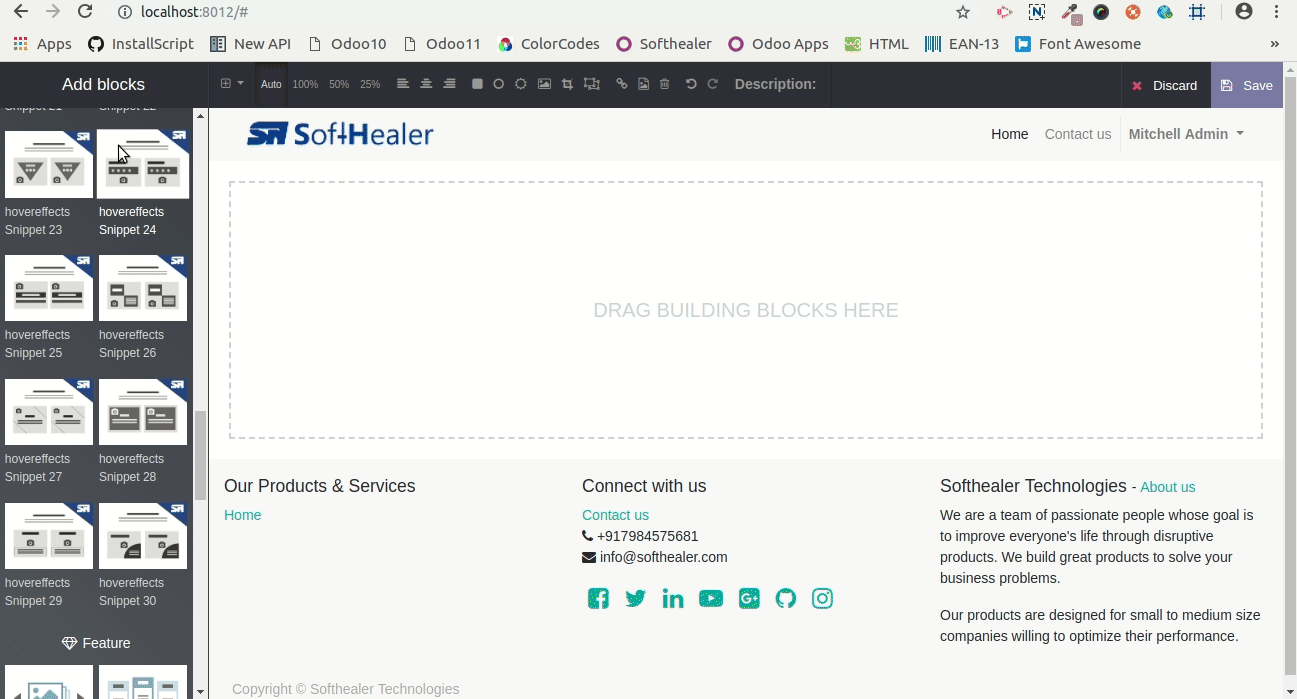The width and height of the screenshot is (1297, 699).
Task: Redo the last edit
Action: pyautogui.click(x=713, y=84)
